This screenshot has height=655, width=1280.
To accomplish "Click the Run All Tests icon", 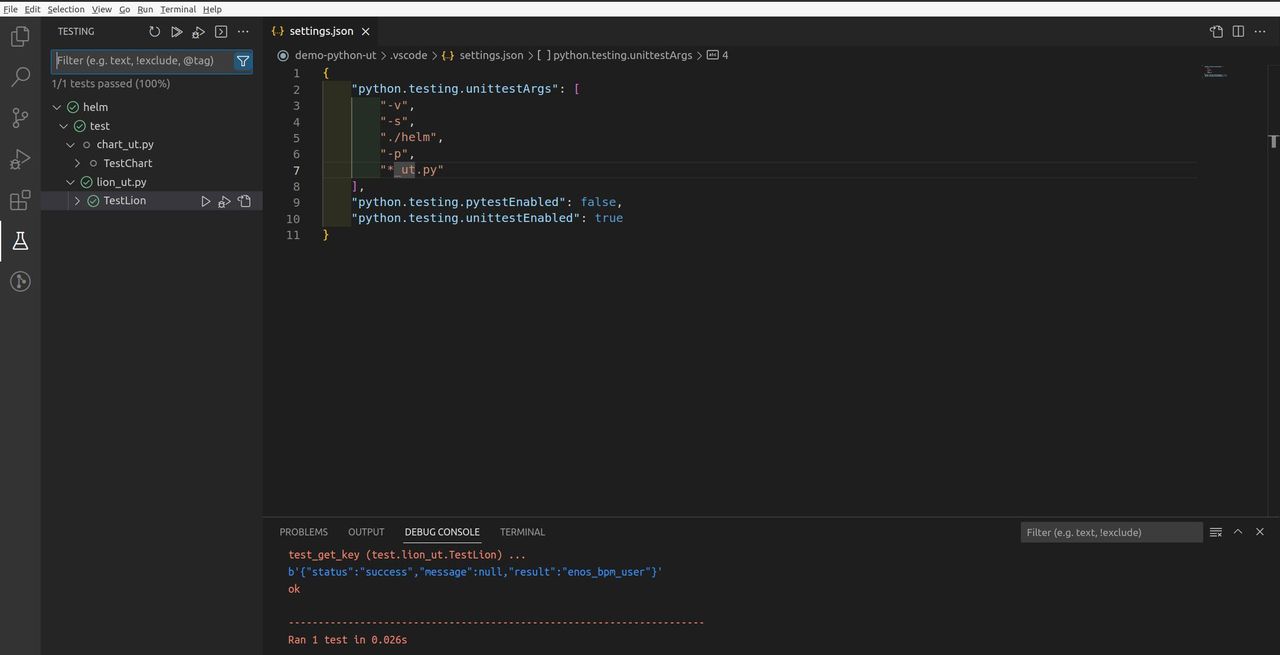I will (176, 32).
